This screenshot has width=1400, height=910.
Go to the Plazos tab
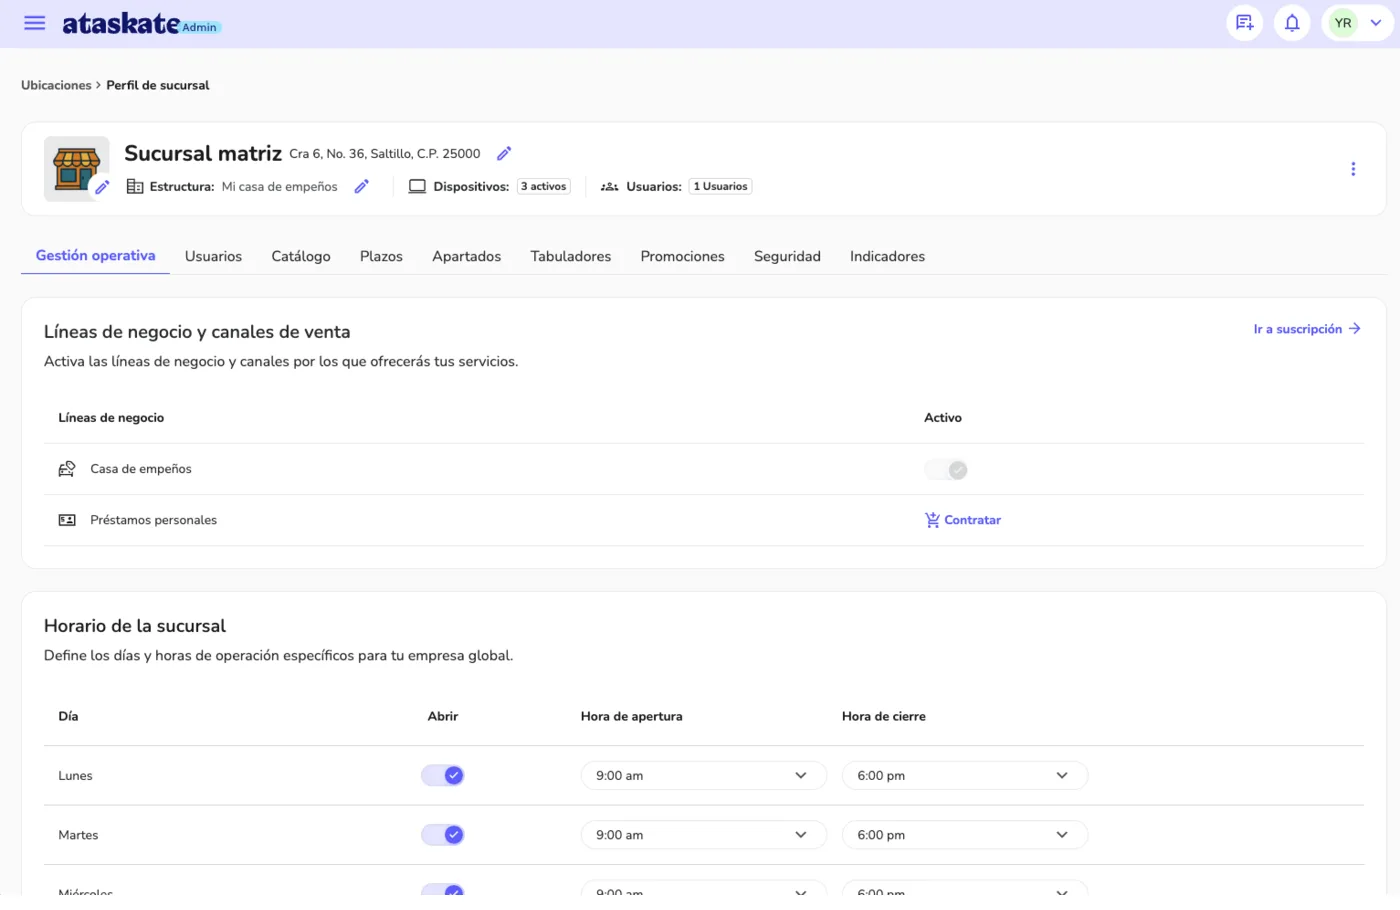tap(381, 257)
